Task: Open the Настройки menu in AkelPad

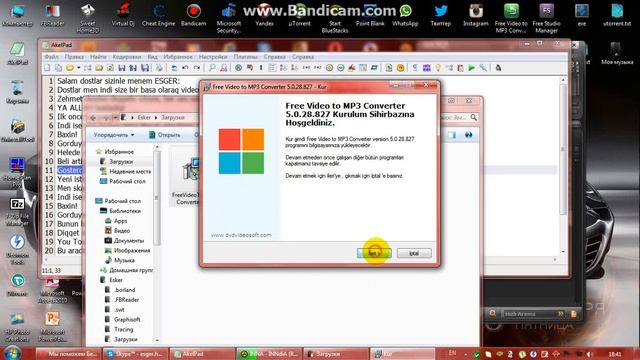Action: (213, 57)
